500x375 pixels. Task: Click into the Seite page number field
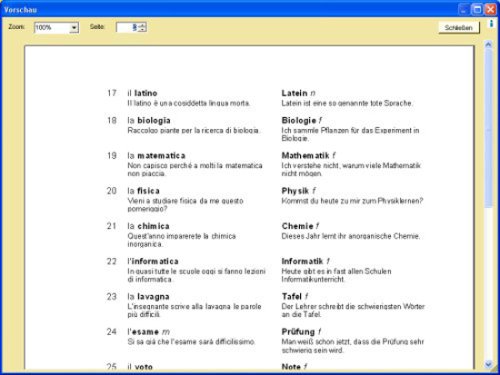tap(127, 27)
